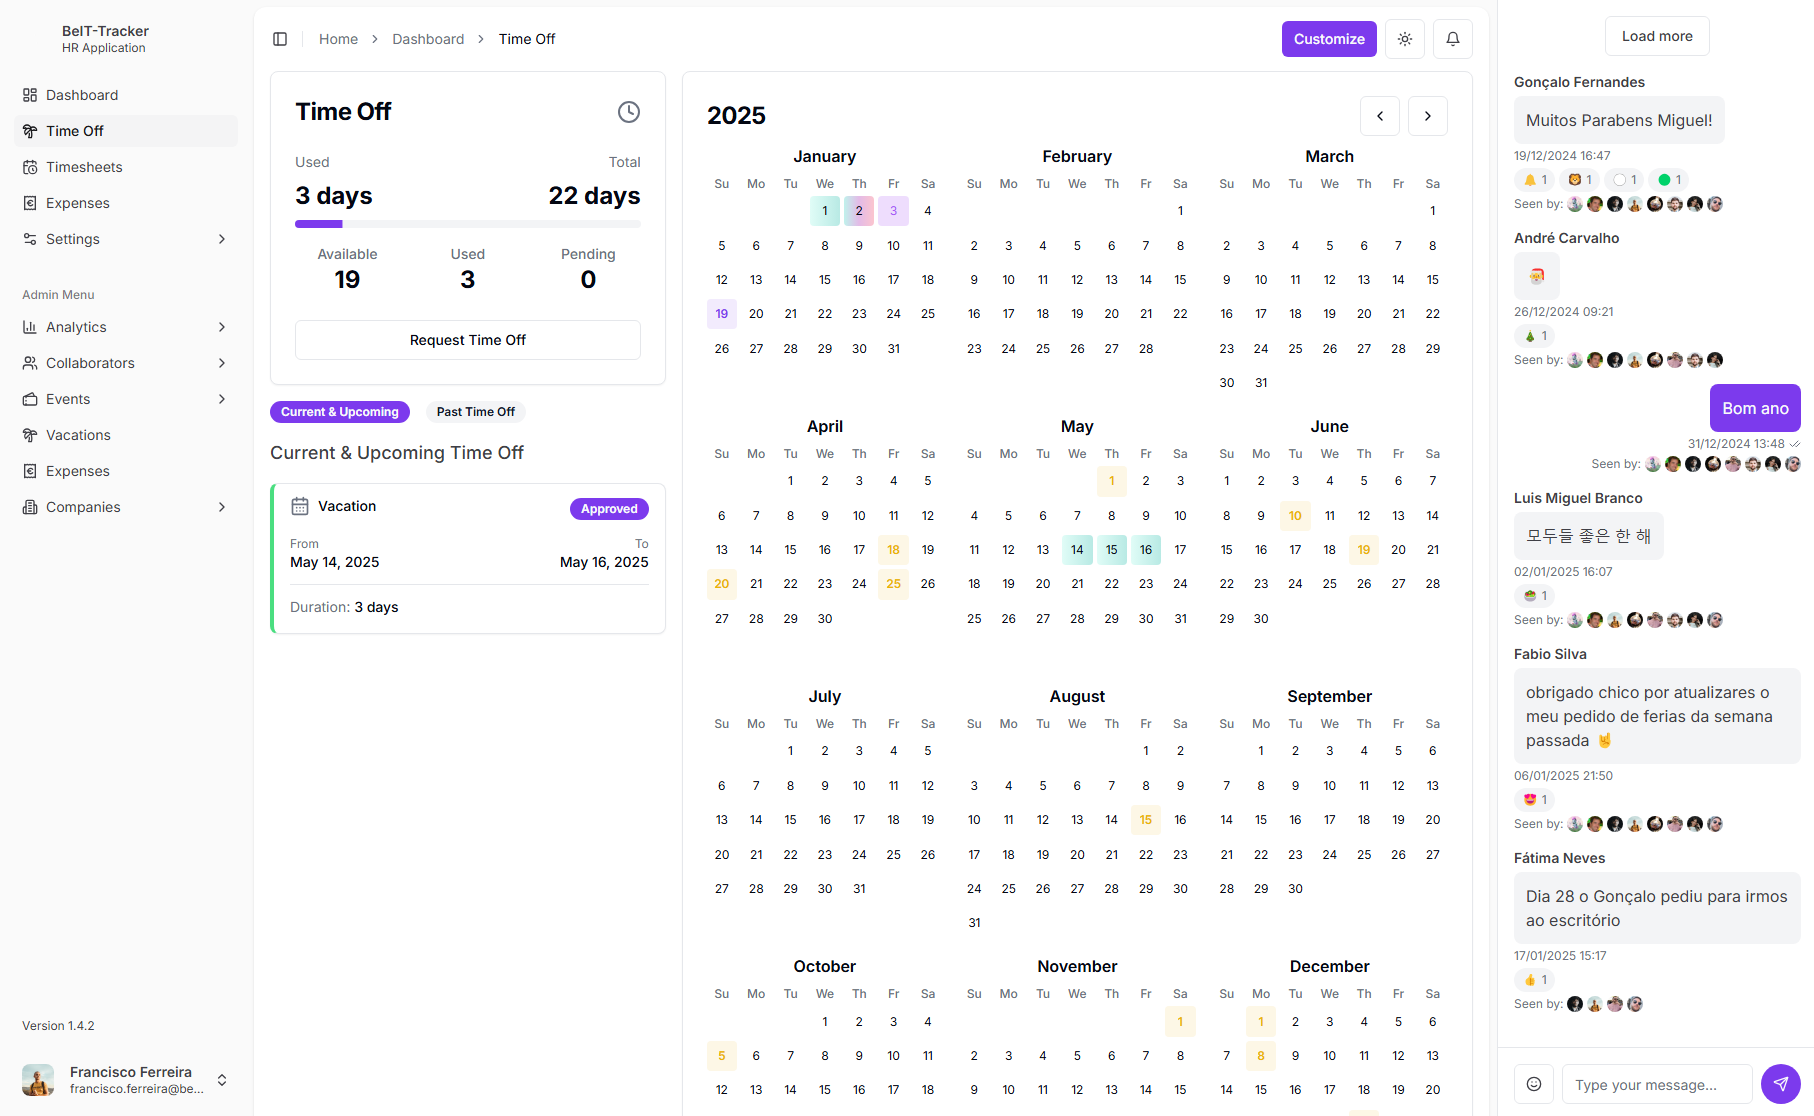Open emoji picker in chat box
This screenshot has height=1116, width=1814.
(1534, 1084)
